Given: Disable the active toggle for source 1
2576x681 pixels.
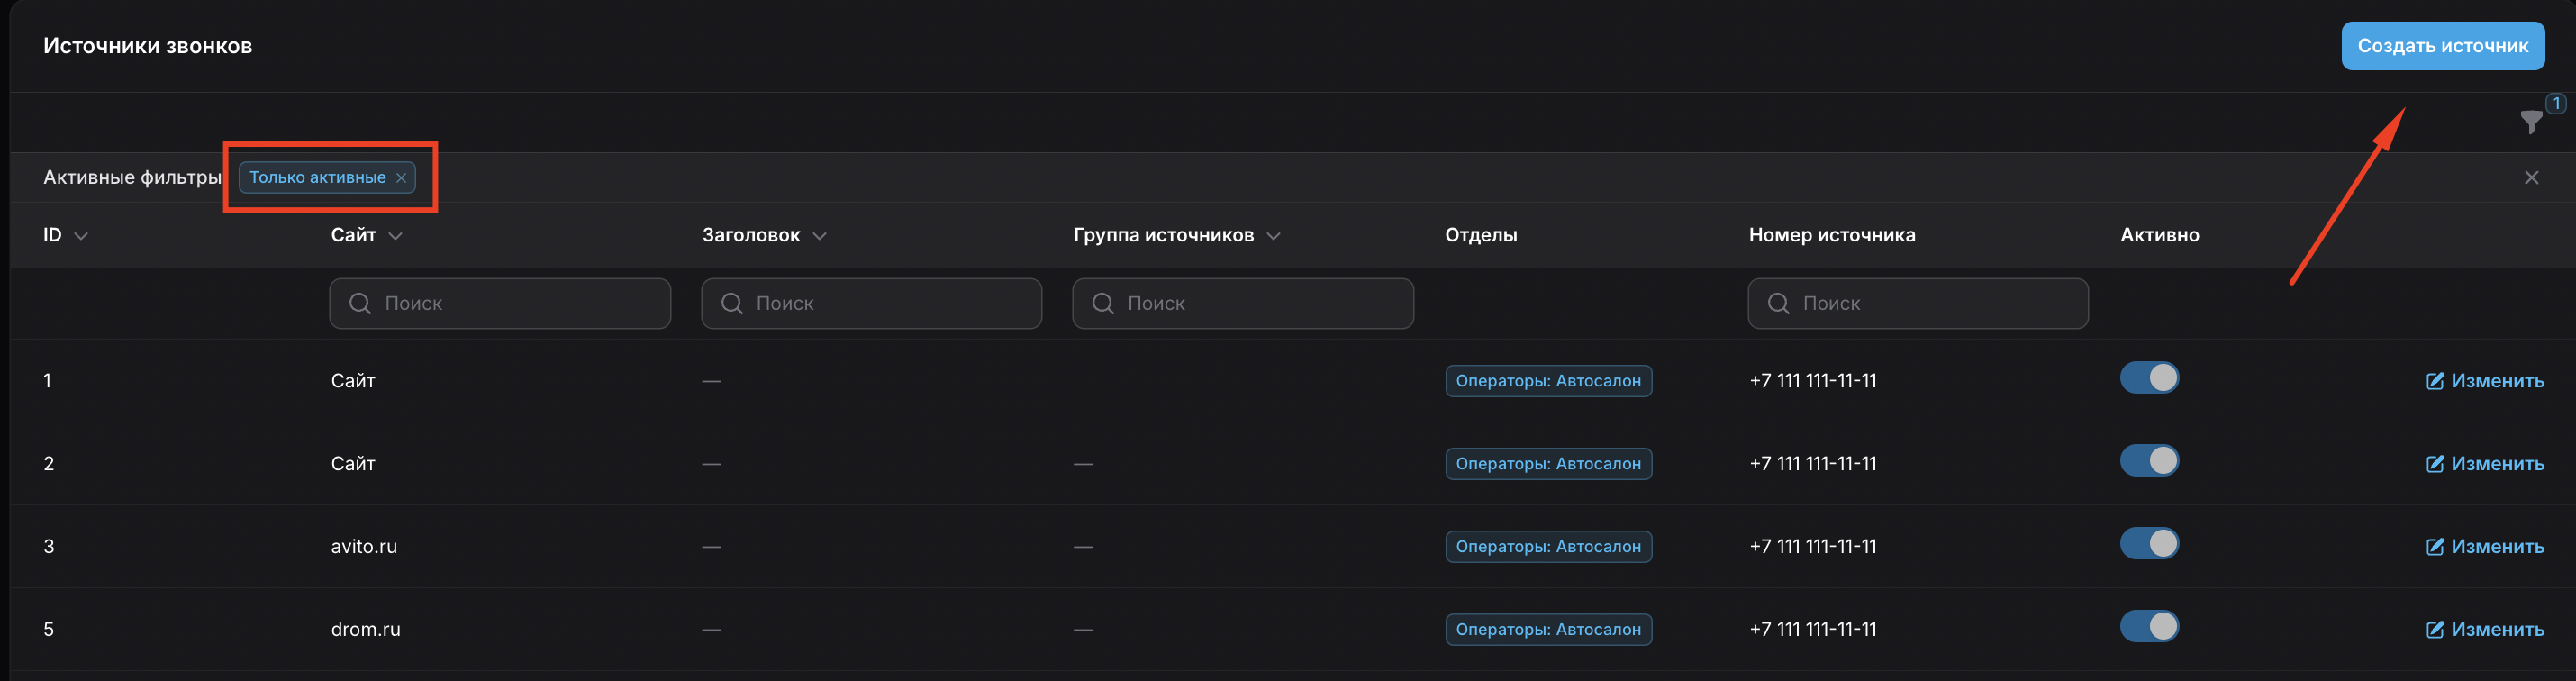Looking at the screenshot, I should pyautogui.click(x=2148, y=378).
